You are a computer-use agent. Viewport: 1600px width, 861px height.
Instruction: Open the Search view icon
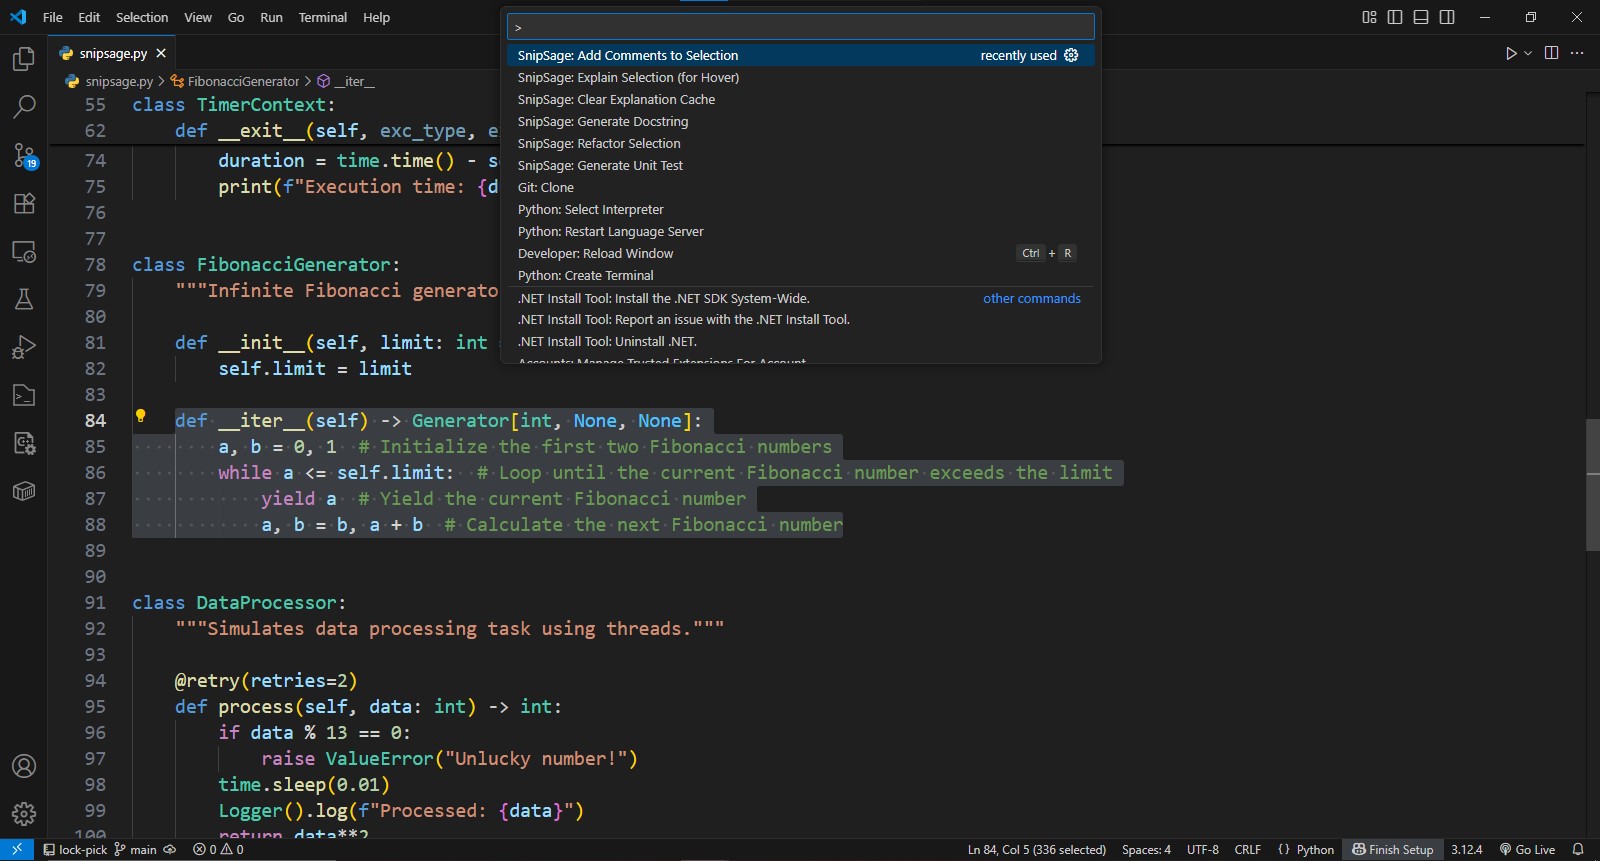[x=24, y=107]
